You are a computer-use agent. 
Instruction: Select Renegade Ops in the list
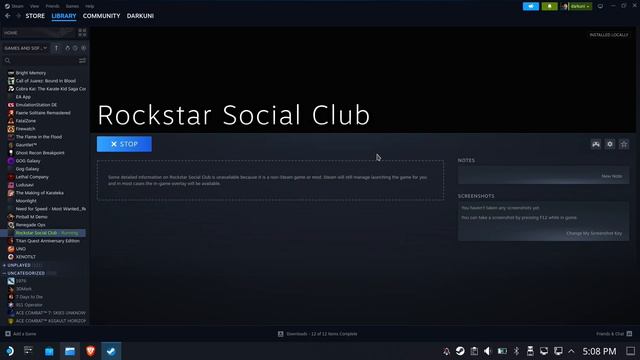click(x=30, y=225)
